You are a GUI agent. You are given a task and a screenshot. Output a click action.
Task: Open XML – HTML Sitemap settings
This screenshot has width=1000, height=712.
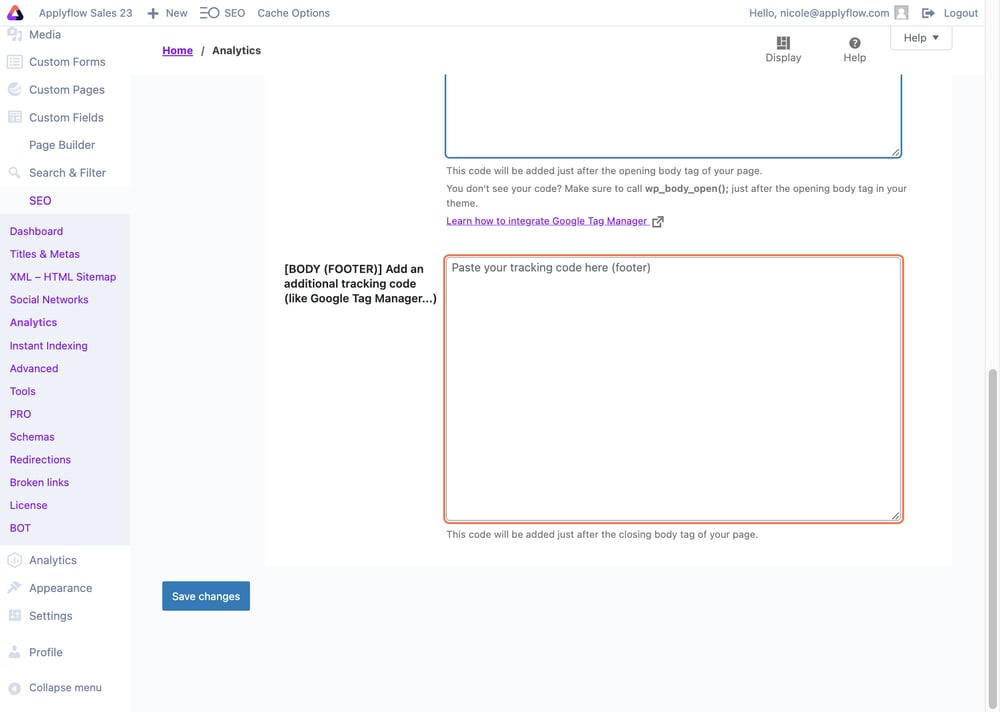click(62, 277)
